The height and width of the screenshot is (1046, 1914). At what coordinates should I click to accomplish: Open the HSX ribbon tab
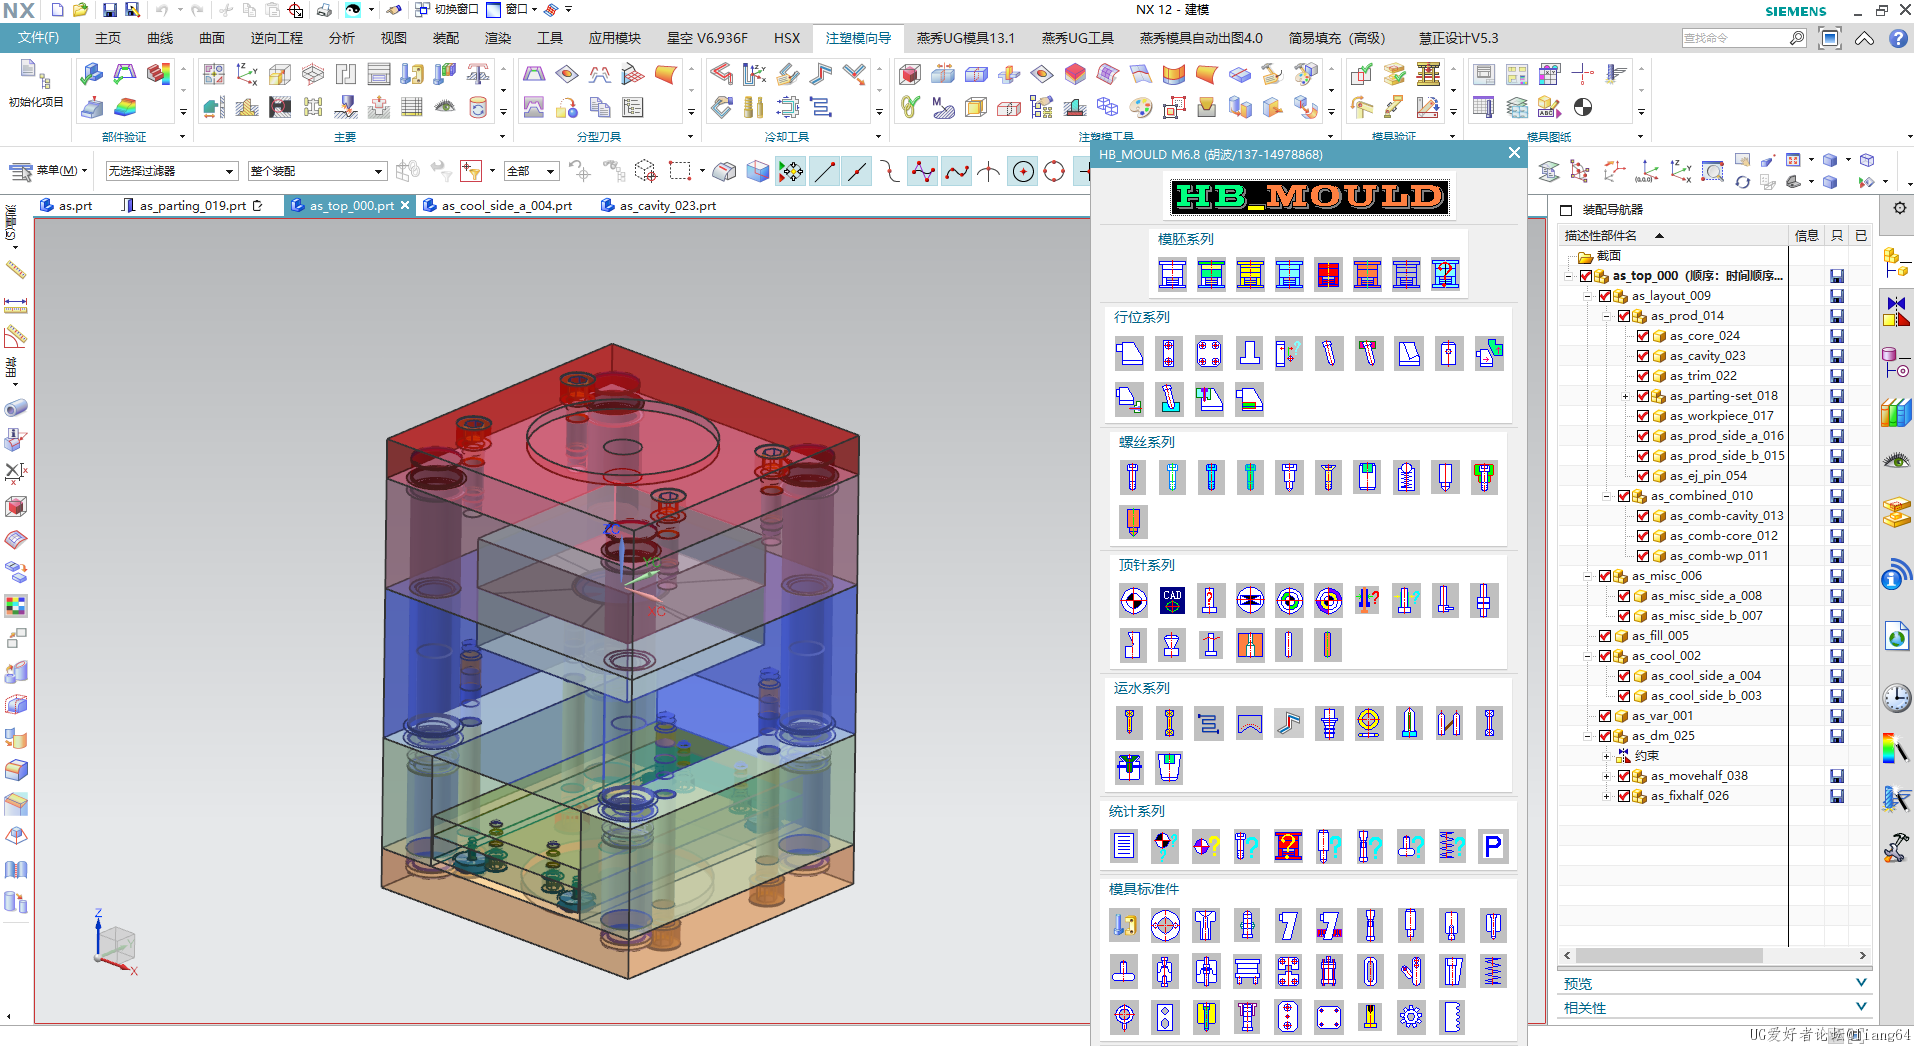(787, 38)
